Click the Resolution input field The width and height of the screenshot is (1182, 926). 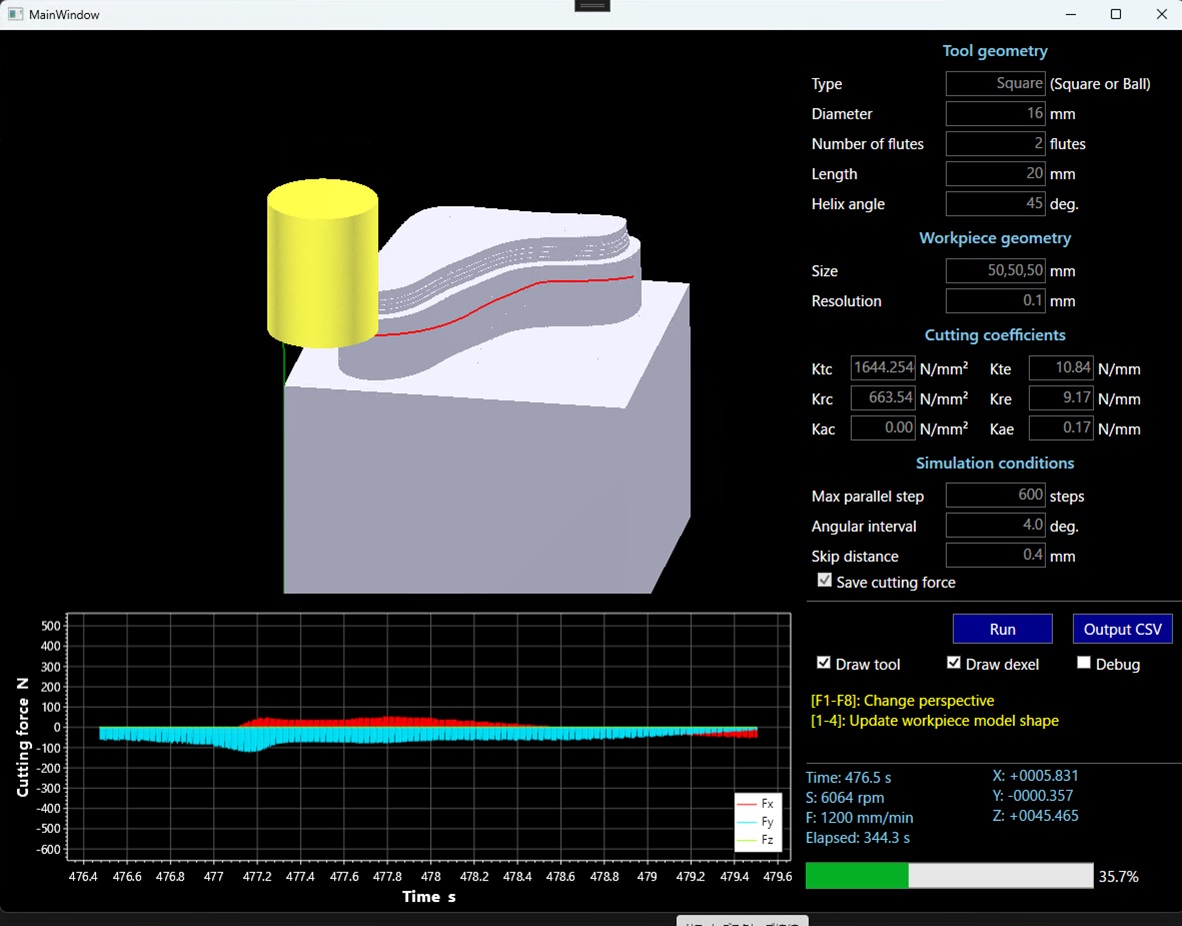tap(995, 301)
